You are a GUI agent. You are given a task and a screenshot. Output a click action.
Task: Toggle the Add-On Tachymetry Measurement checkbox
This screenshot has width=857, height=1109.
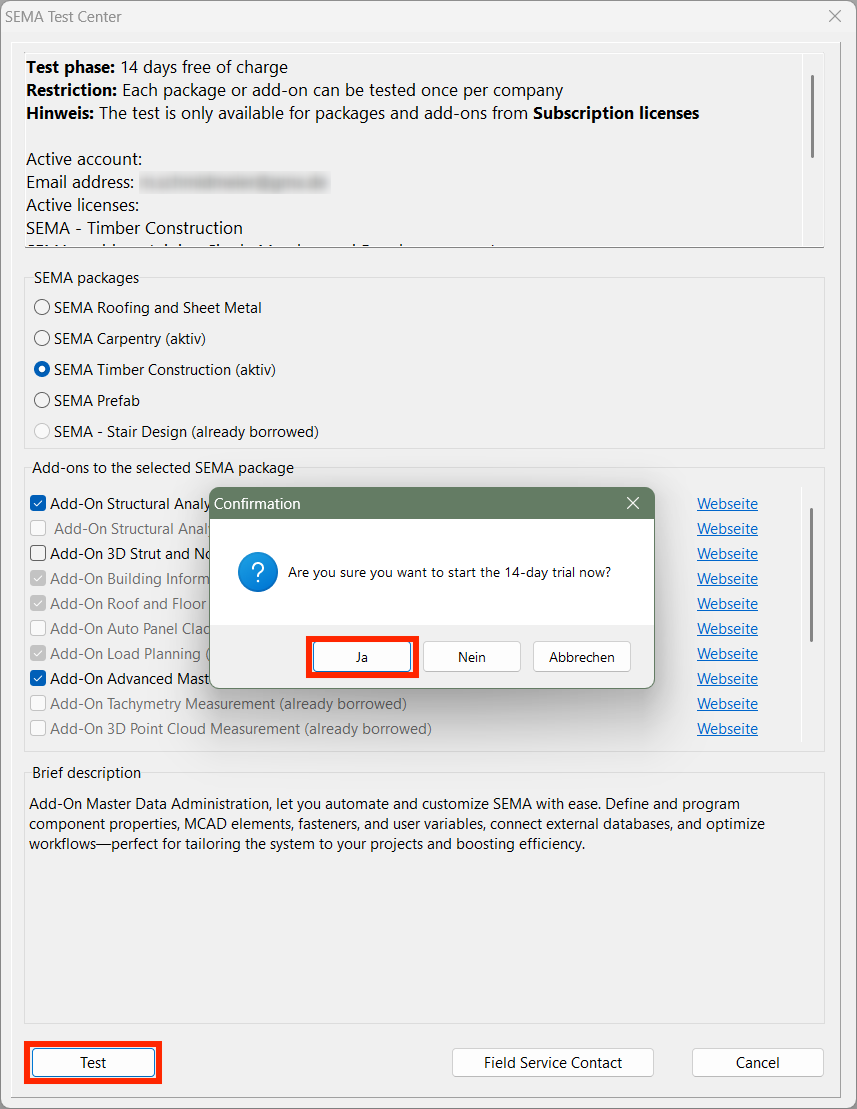[38, 704]
